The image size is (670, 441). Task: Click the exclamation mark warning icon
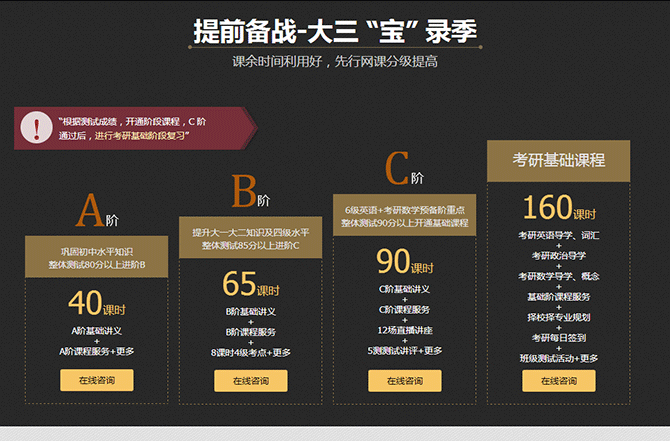click(x=37, y=127)
